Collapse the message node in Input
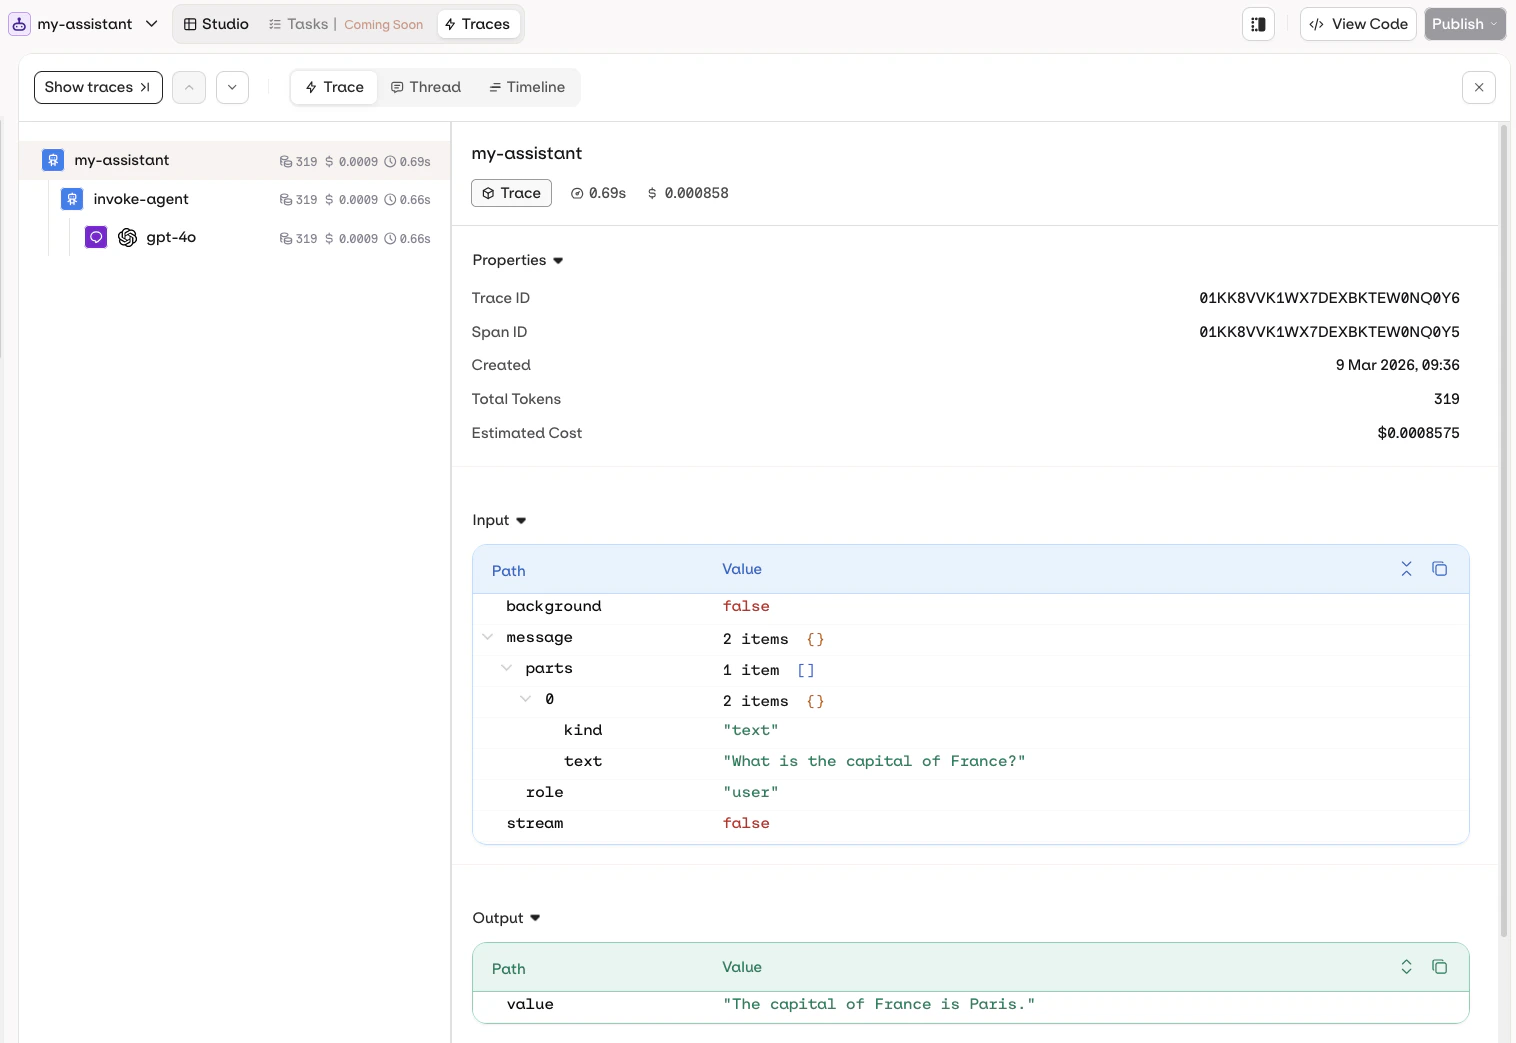 pyautogui.click(x=488, y=637)
